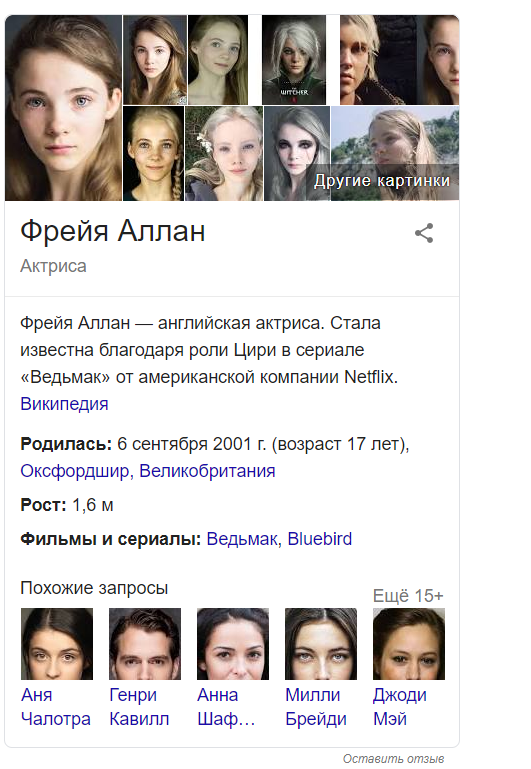Click the Джоди Мэй name link

400,707
